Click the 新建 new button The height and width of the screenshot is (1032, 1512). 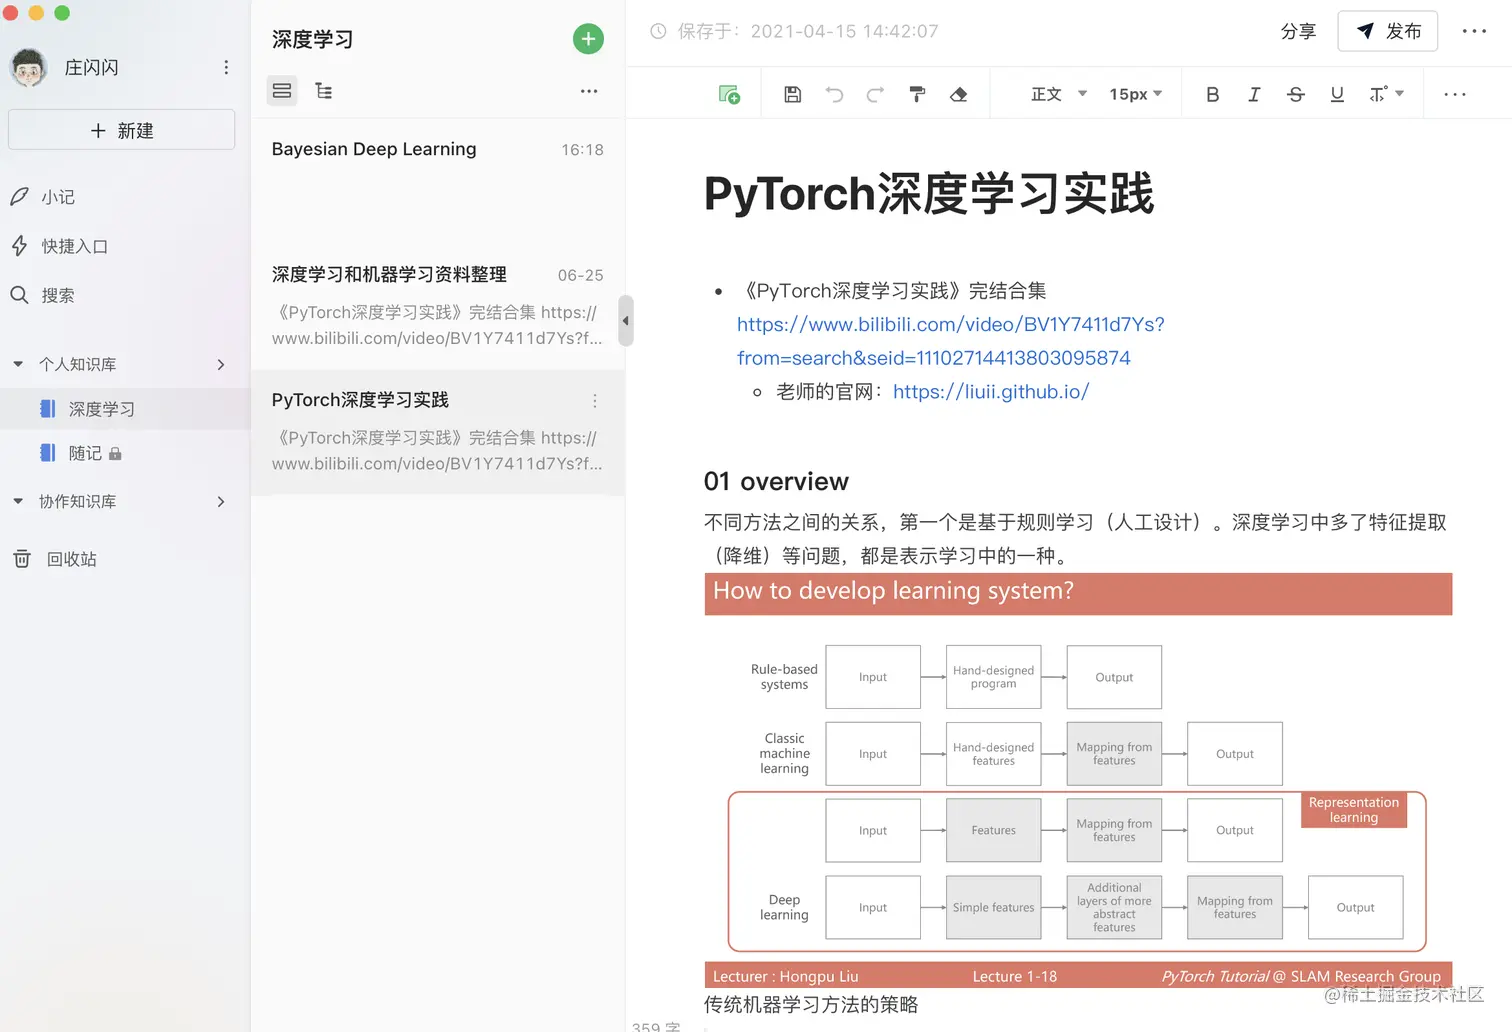122,130
